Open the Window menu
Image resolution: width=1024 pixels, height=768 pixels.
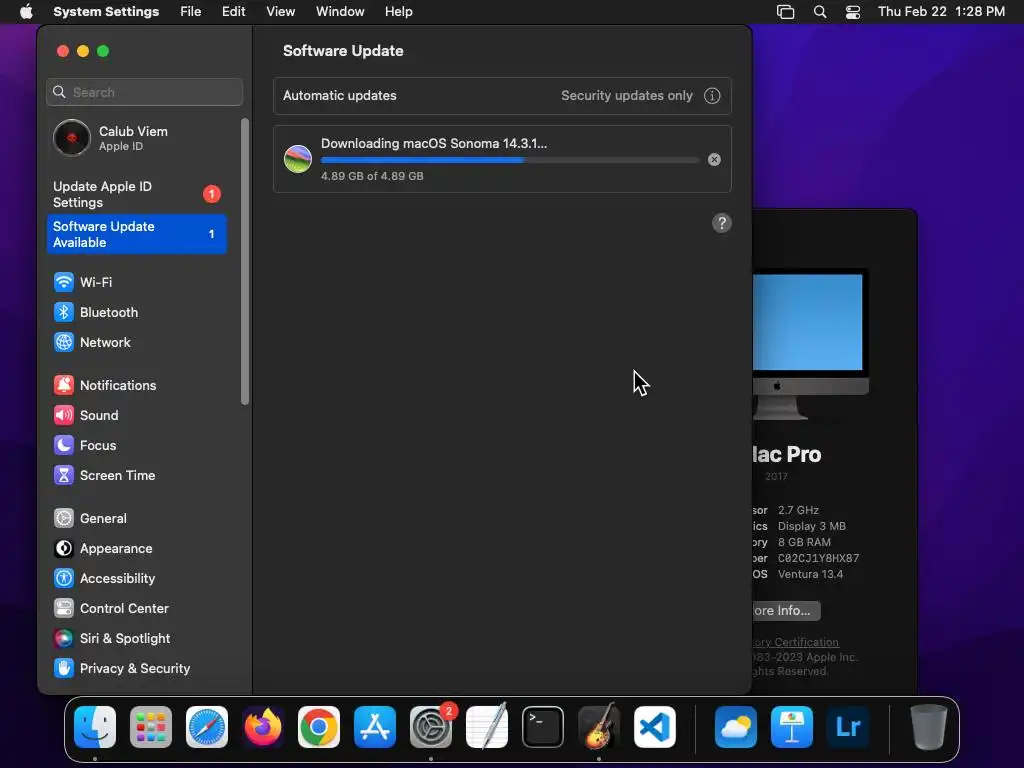(340, 11)
